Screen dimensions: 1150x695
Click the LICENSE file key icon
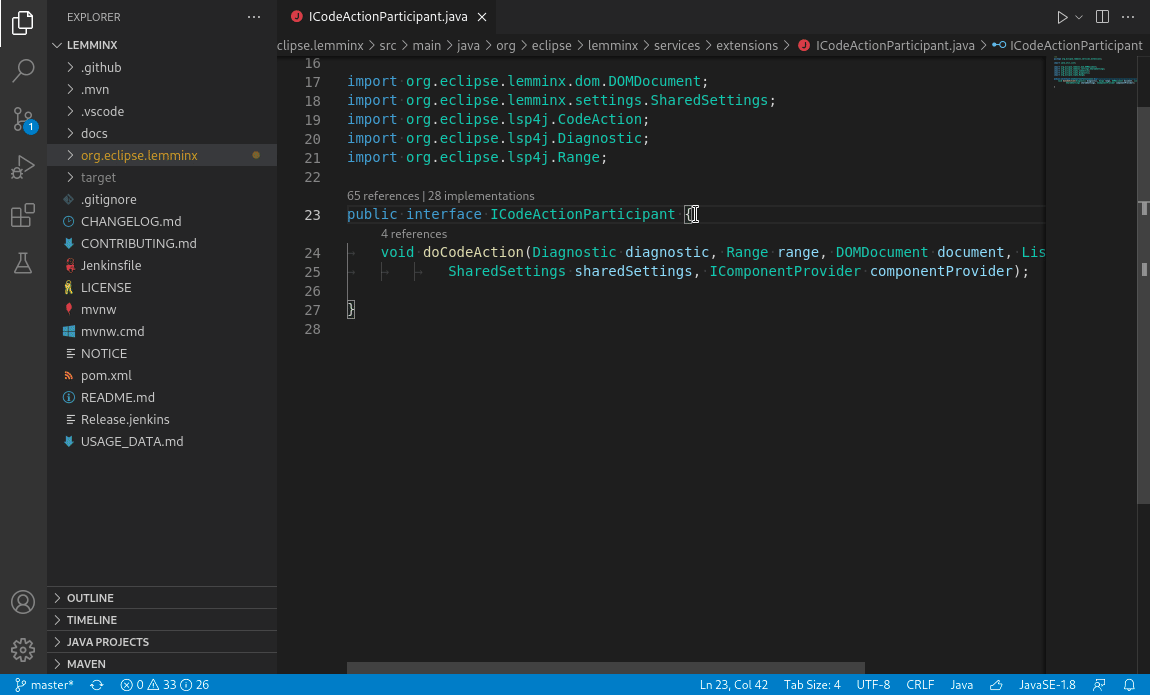69,287
